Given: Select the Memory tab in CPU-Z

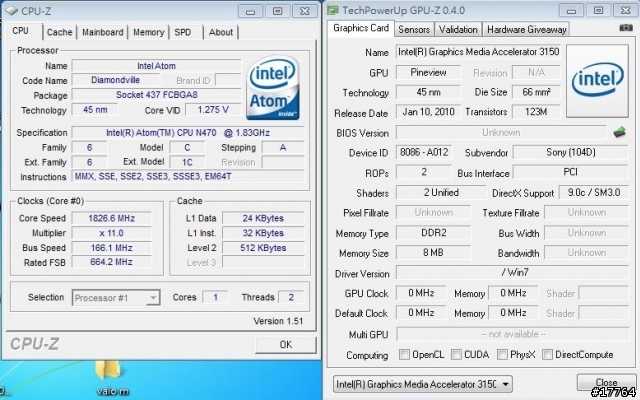Looking at the screenshot, I should 149,32.
